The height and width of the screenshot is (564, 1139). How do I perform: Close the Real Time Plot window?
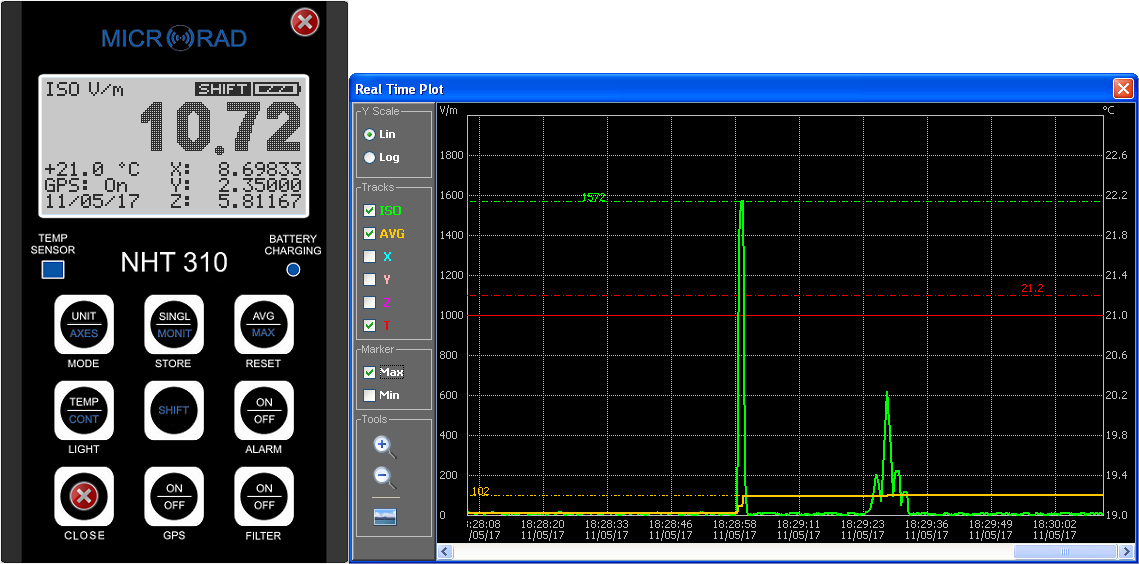(x=1123, y=89)
